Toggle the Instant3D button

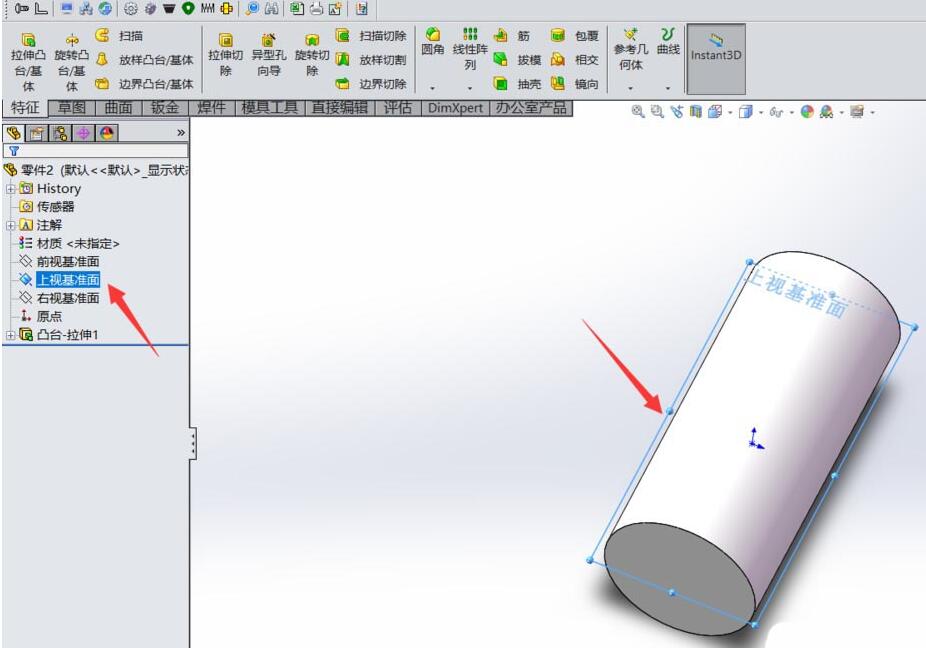716,58
